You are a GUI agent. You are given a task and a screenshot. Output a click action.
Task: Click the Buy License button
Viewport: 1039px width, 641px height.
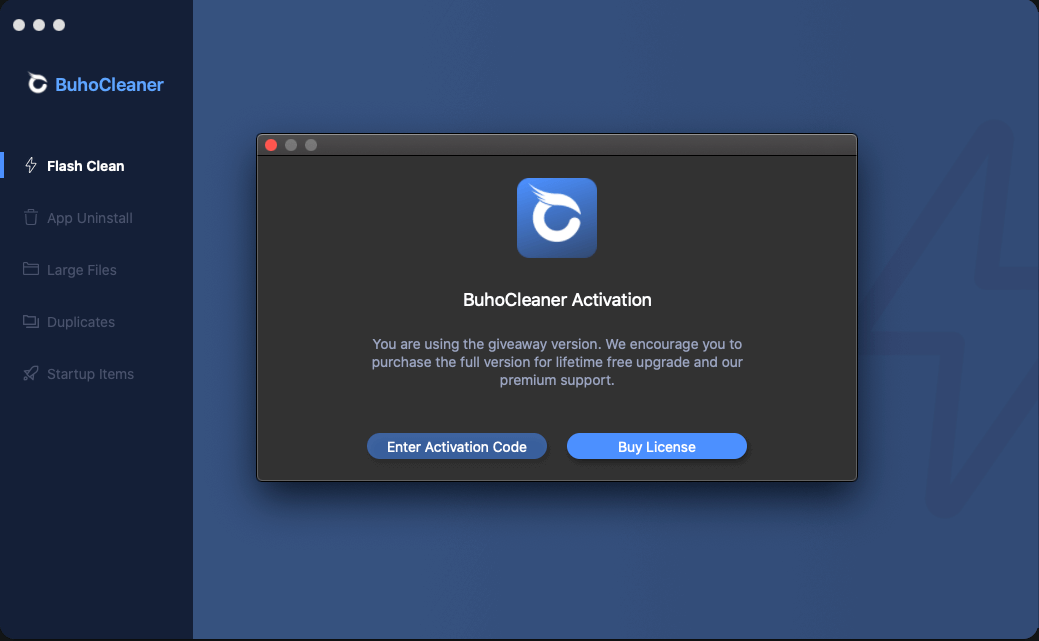point(657,446)
